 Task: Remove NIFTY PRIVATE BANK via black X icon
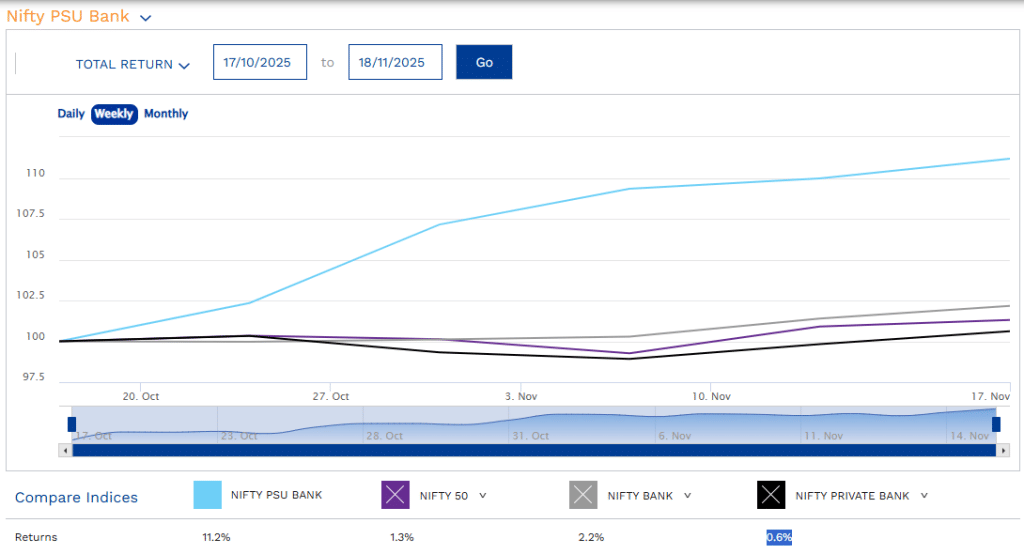point(771,495)
